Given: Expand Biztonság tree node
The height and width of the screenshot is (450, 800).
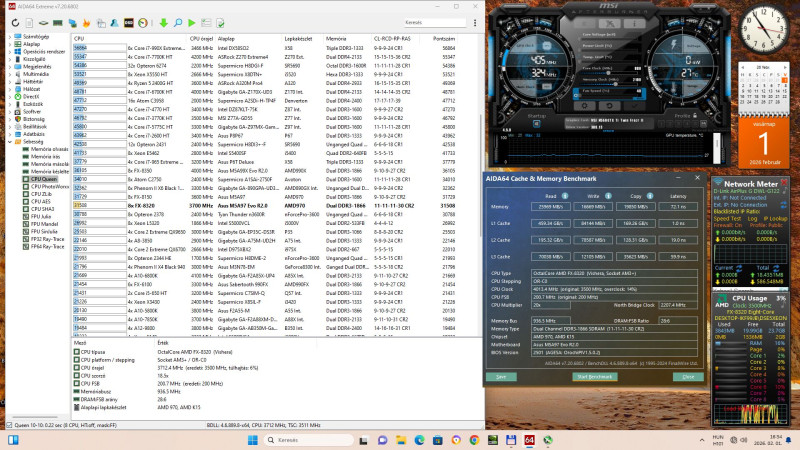Looking at the screenshot, I should click(x=10, y=119).
